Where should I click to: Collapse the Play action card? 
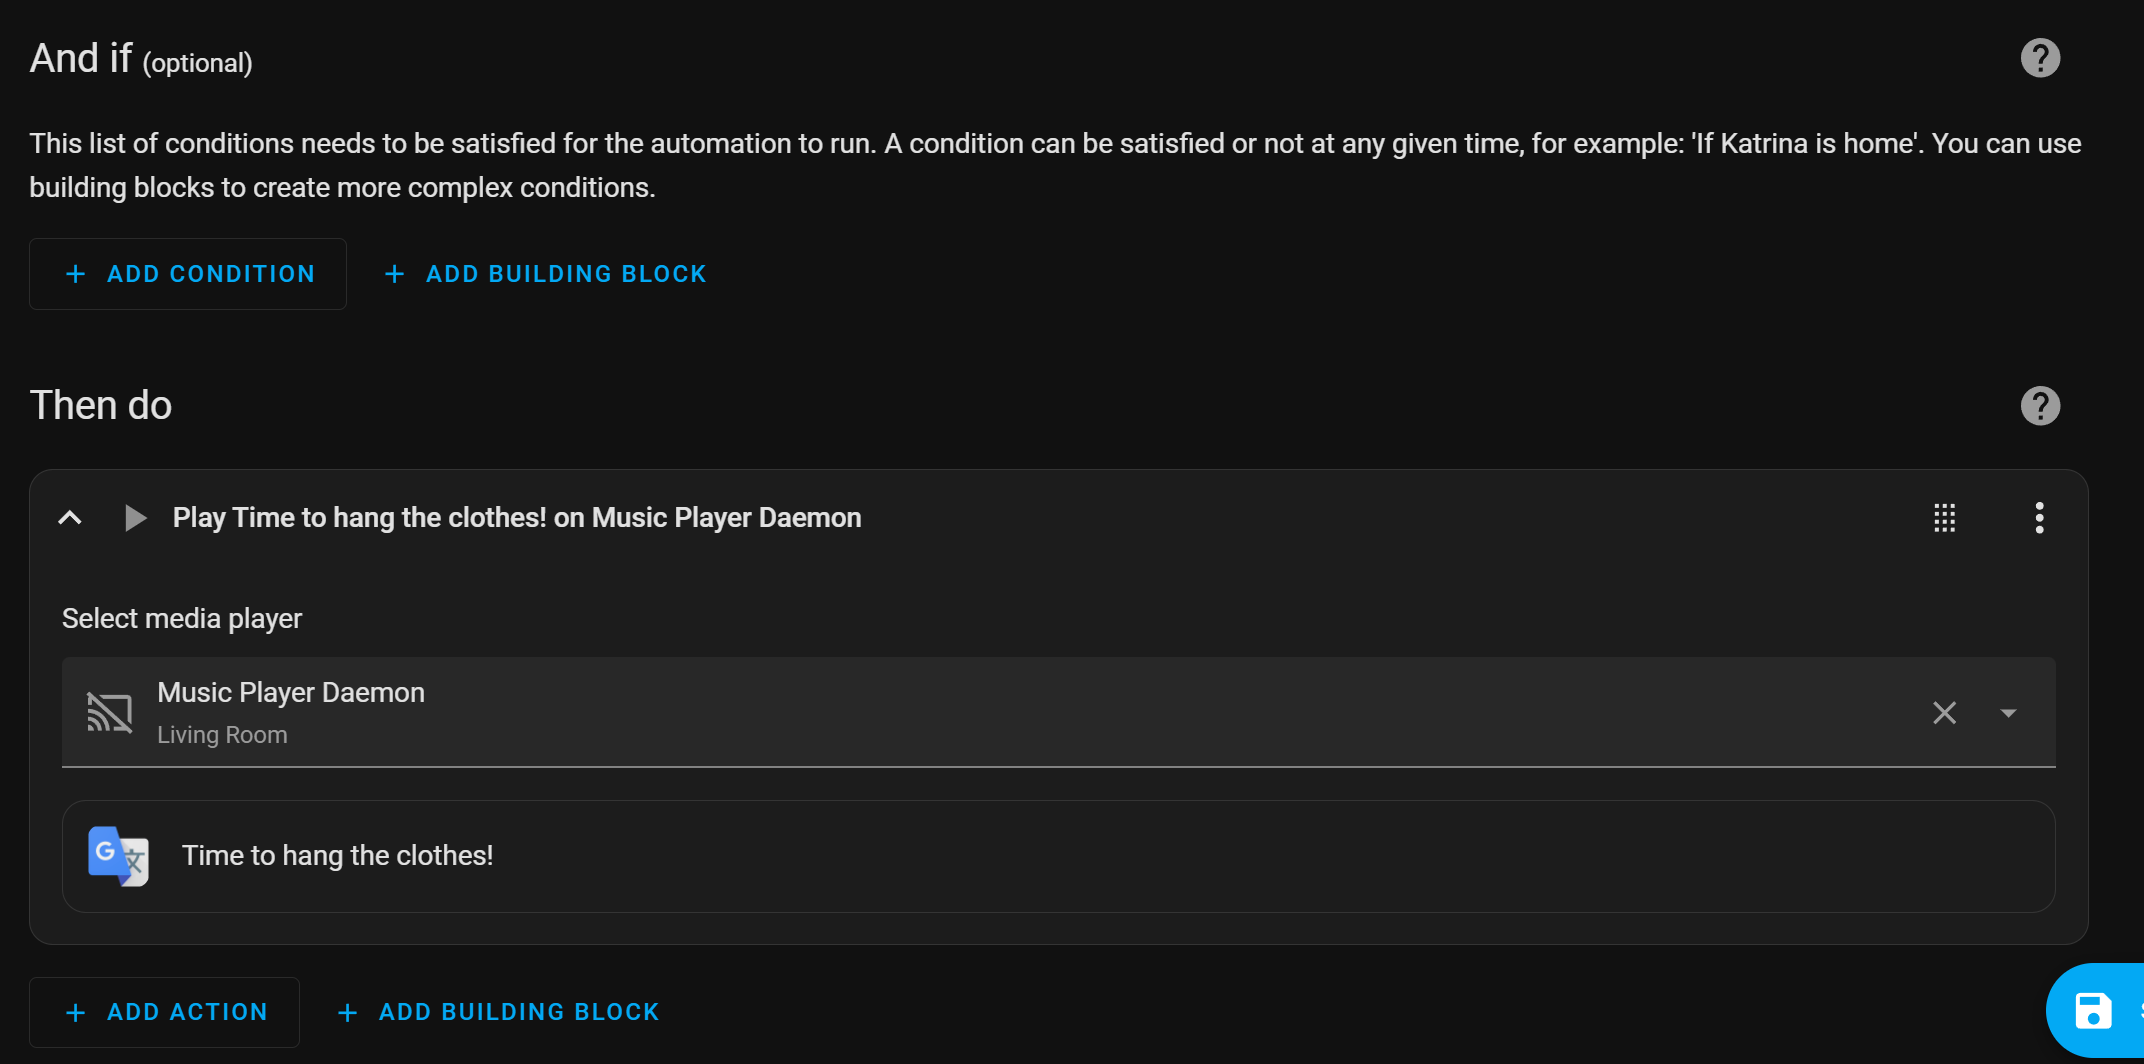coord(70,517)
